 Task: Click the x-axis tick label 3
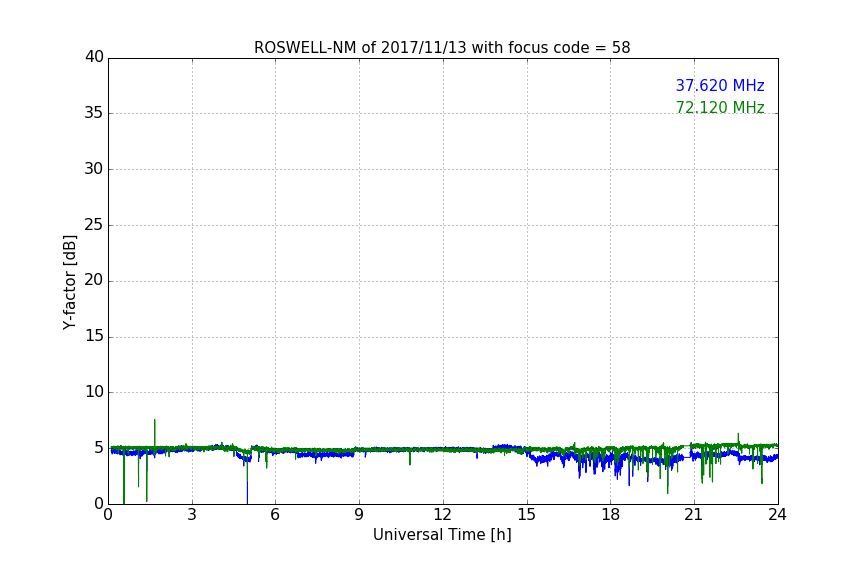point(192,515)
